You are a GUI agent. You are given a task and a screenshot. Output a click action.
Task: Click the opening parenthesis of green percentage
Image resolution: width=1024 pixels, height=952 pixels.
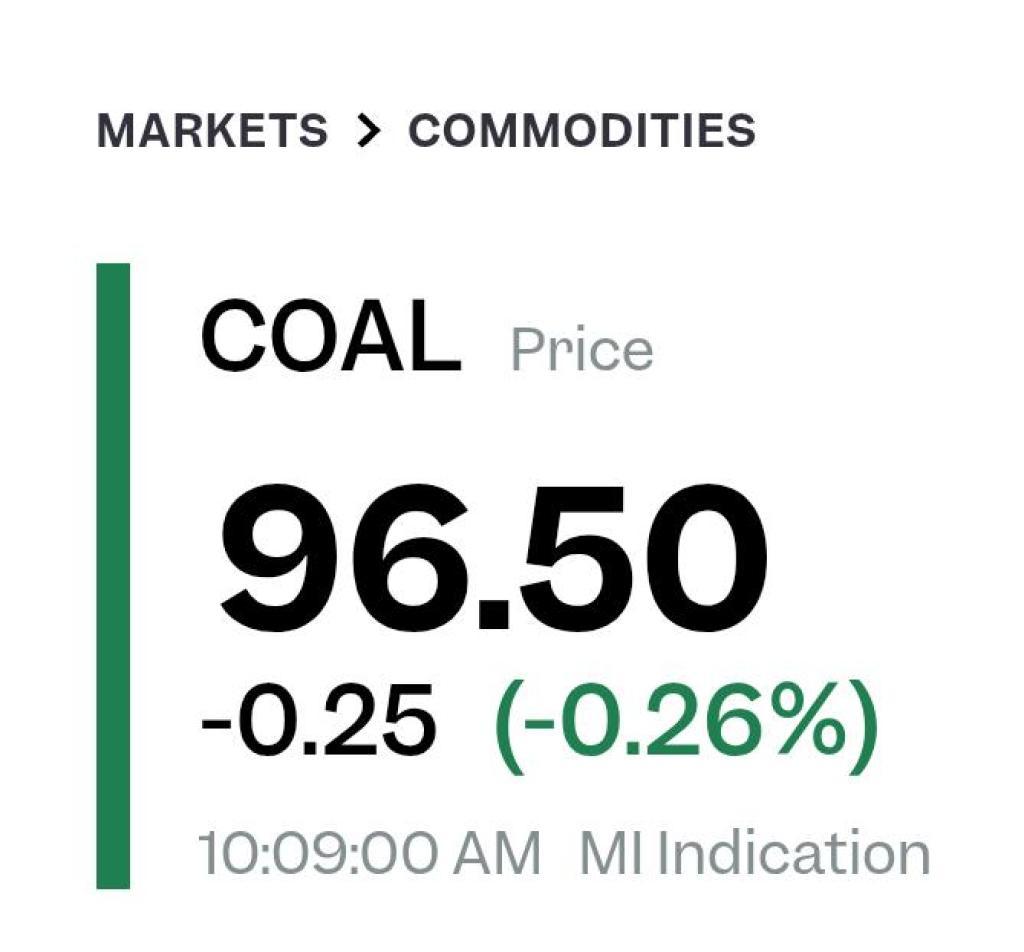tap(506, 719)
